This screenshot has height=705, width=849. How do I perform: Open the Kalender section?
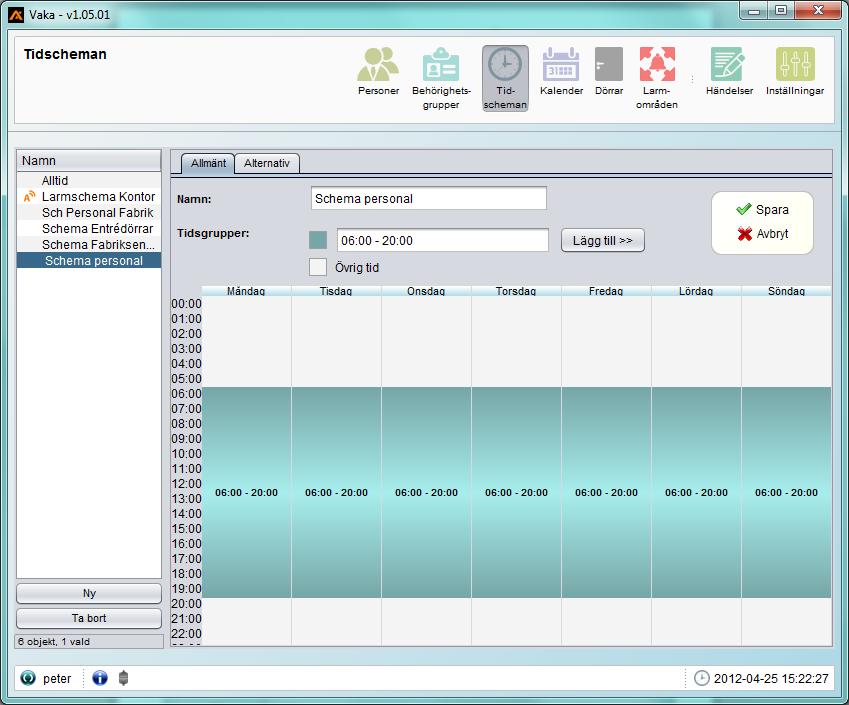pos(561,71)
